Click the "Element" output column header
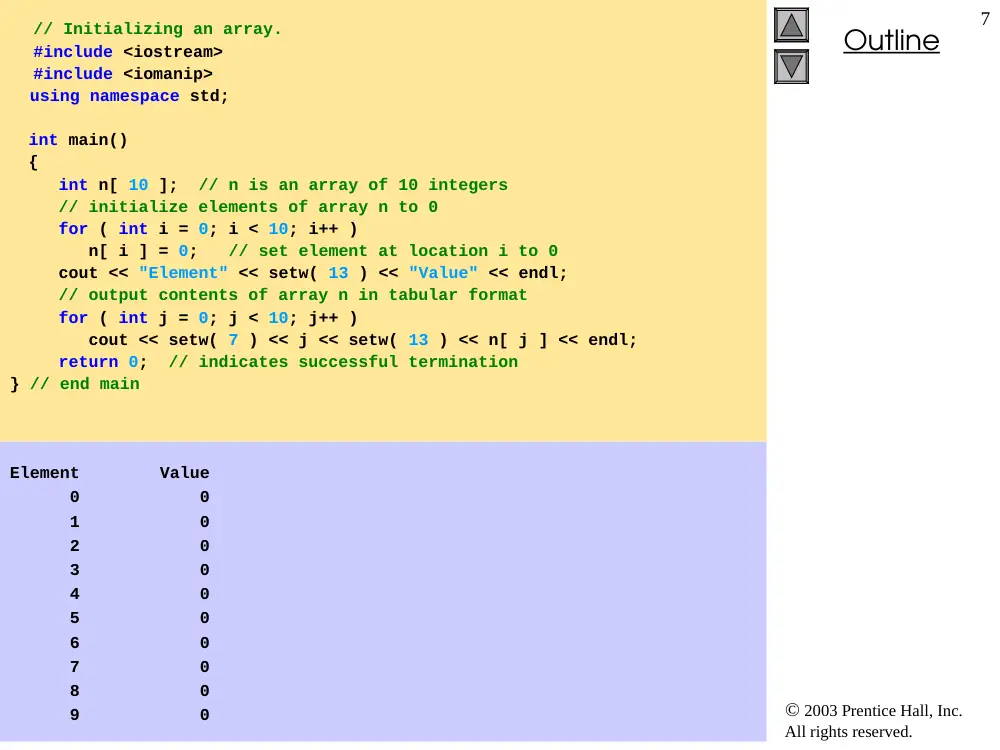The height and width of the screenshot is (750, 1000). 44,473
